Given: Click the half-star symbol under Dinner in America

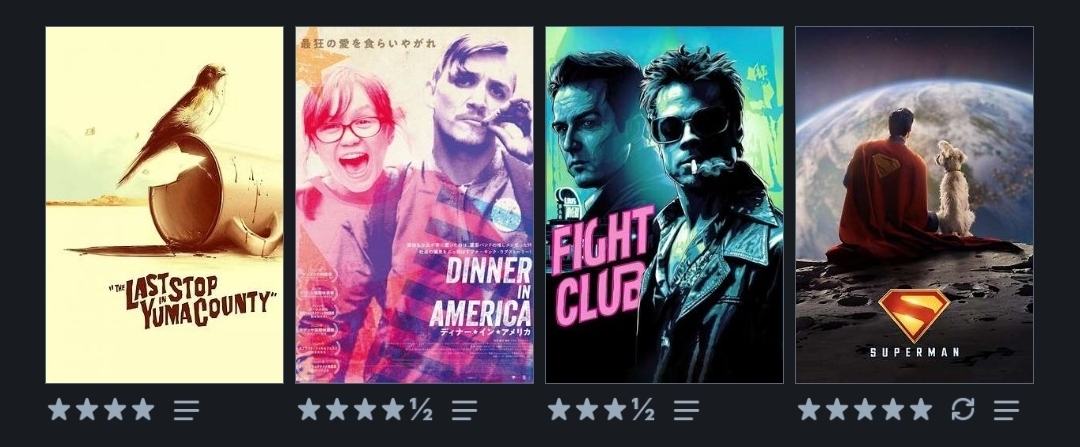Looking at the screenshot, I should 422,410.
